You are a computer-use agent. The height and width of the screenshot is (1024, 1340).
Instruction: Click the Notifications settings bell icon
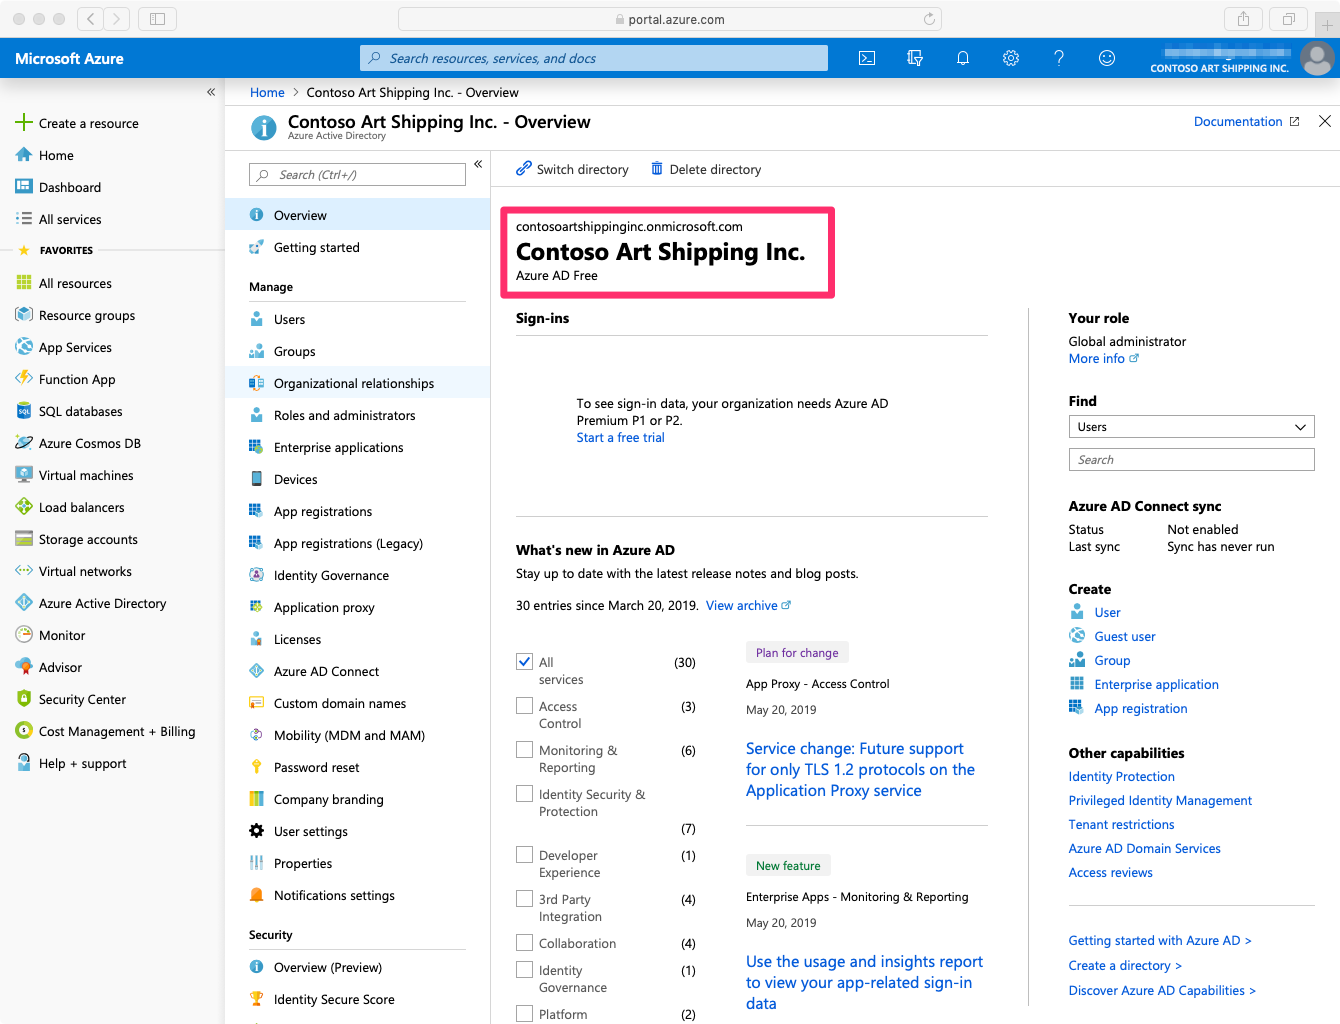(x=256, y=895)
